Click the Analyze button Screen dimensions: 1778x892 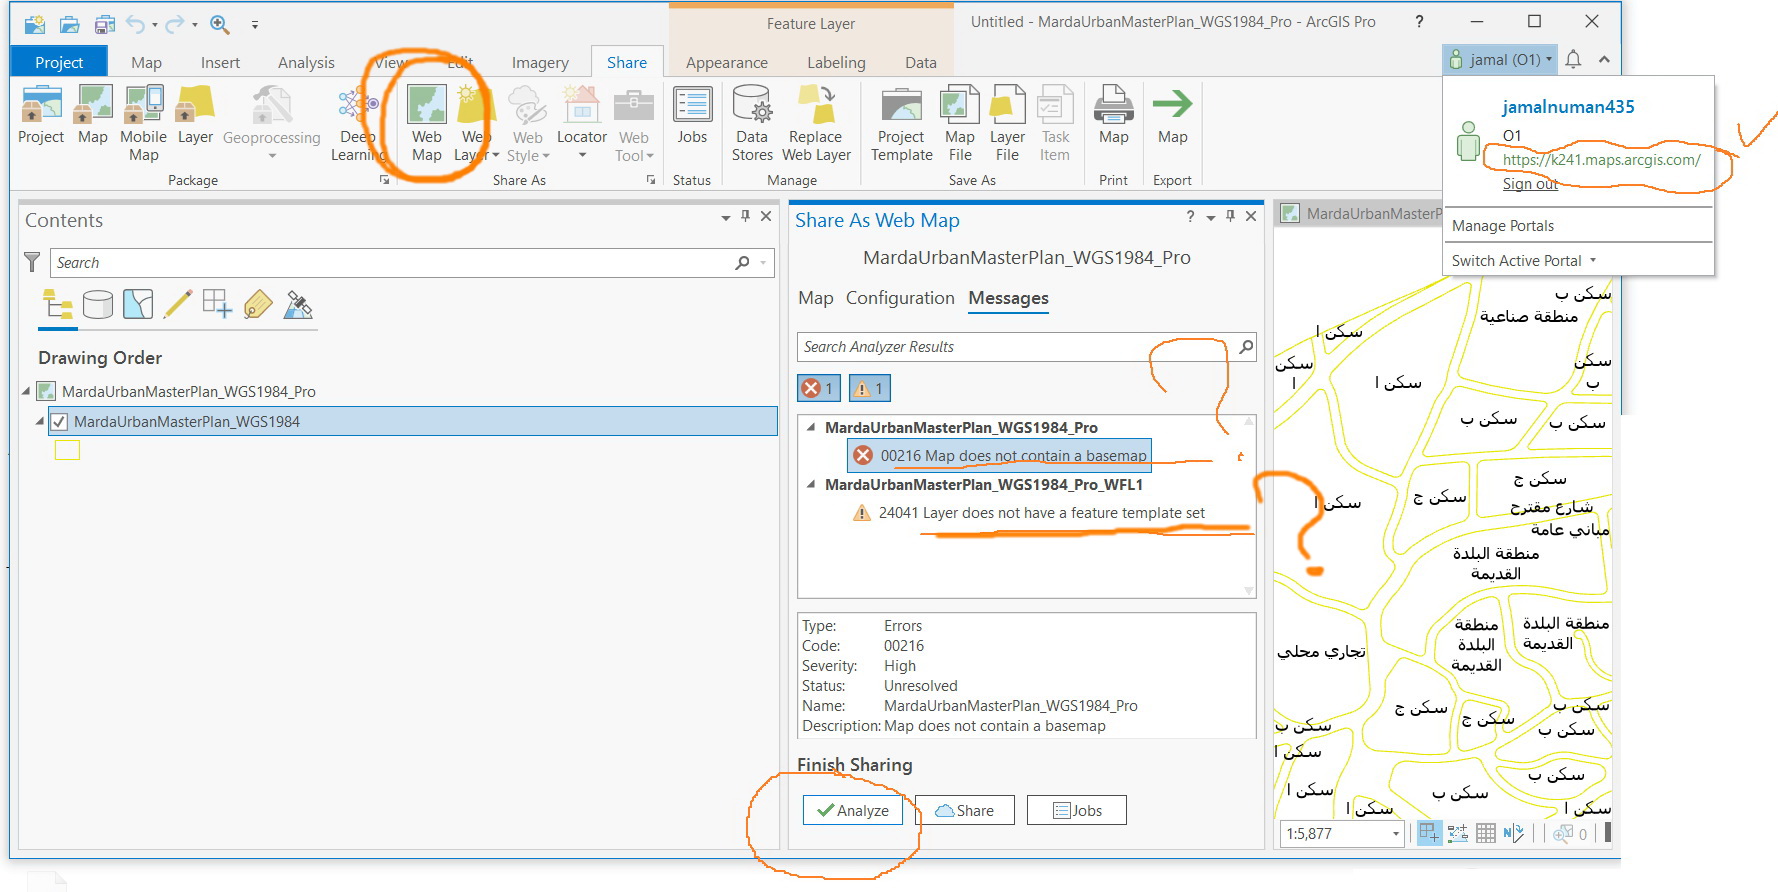[x=853, y=810]
